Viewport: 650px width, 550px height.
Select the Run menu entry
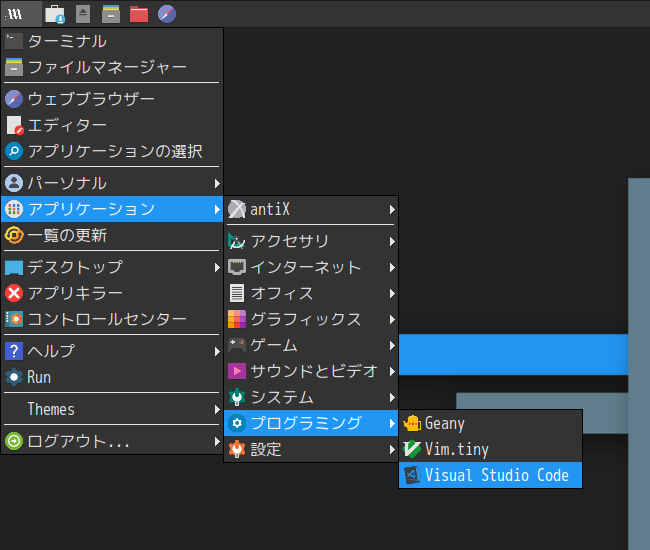[112, 377]
